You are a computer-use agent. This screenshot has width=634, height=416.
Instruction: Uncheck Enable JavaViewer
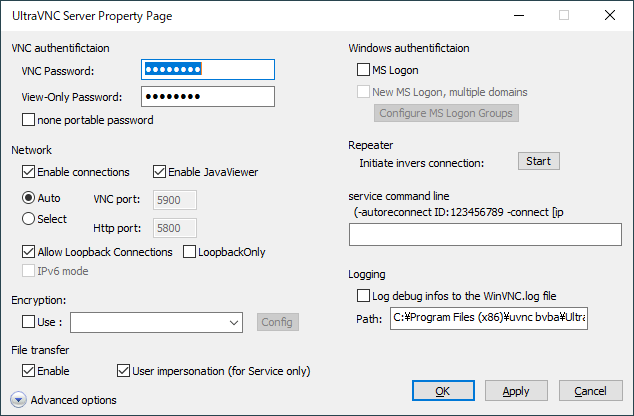pyautogui.click(x=159, y=172)
